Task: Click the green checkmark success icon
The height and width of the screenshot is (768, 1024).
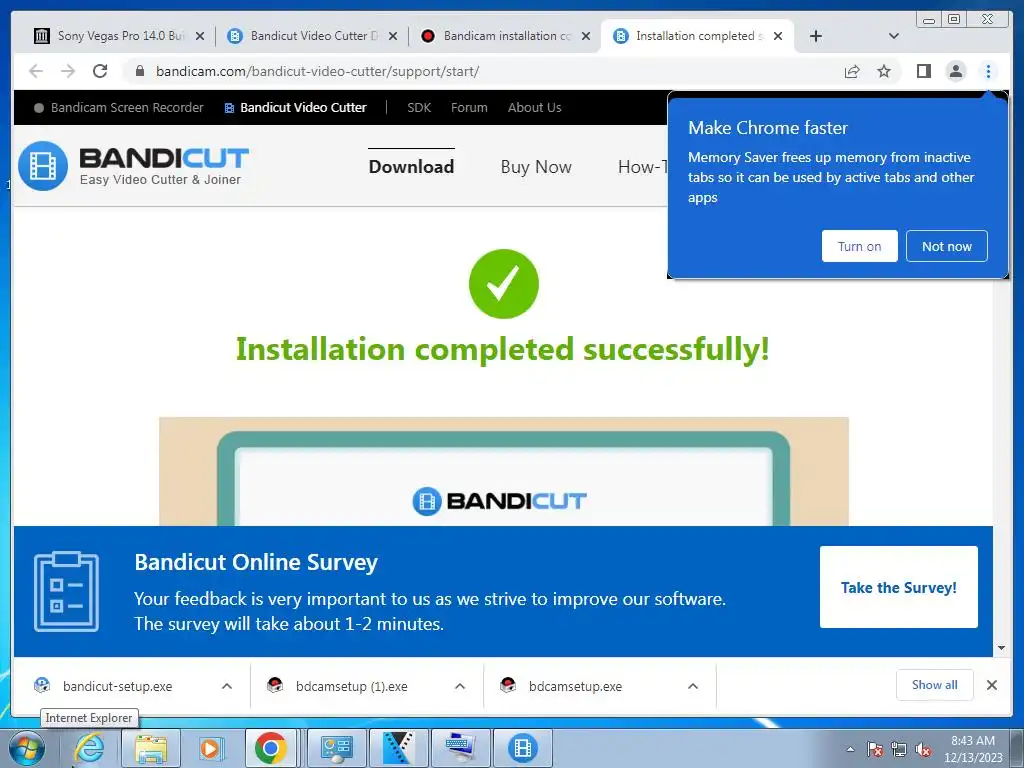Action: click(504, 284)
